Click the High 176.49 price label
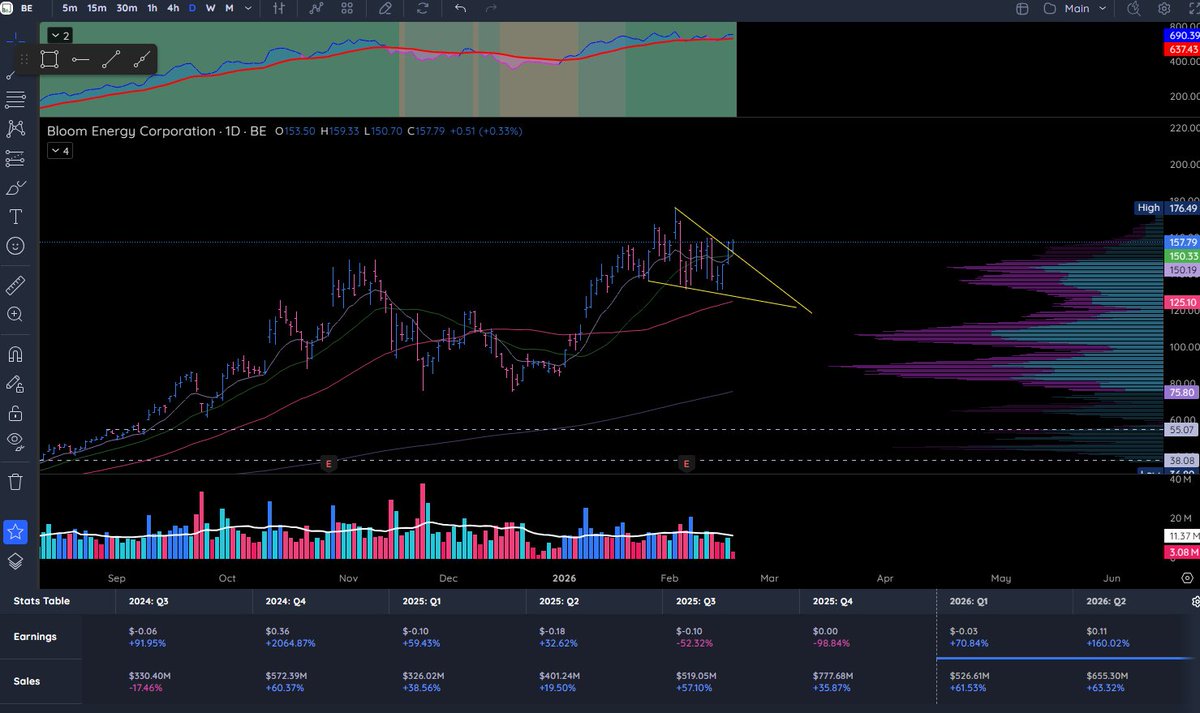The width and height of the screenshot is (1200, 713). [1166, 208]
